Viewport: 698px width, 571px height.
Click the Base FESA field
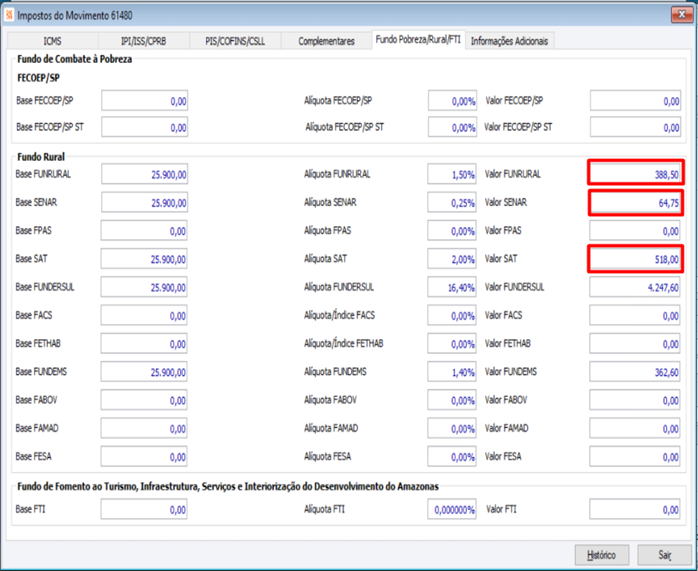(144, 456)
